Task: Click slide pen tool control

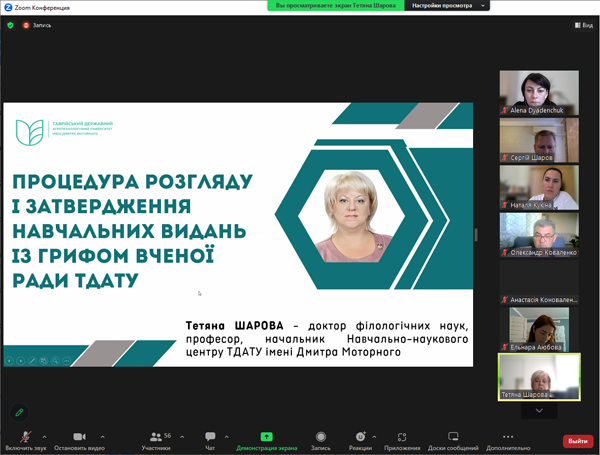Action: [32, 360]
